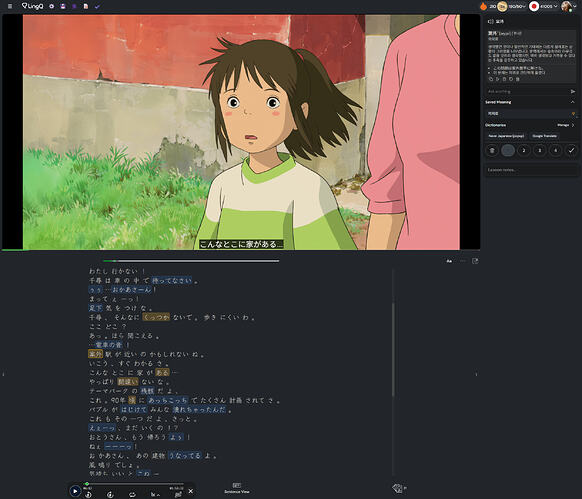Click the video subtitle こんなとこに家がある
Screen dimensions: 582x499
click(x=241, y=244)
